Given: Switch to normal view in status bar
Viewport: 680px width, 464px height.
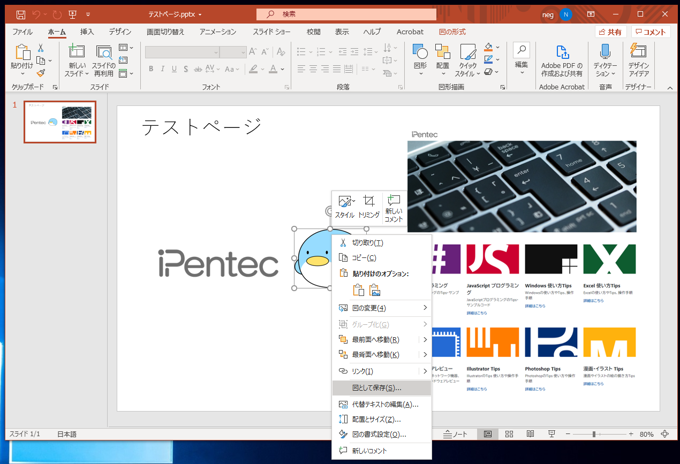Looking at the screenshot, I should pyautogui.click(x=488, y=435).
